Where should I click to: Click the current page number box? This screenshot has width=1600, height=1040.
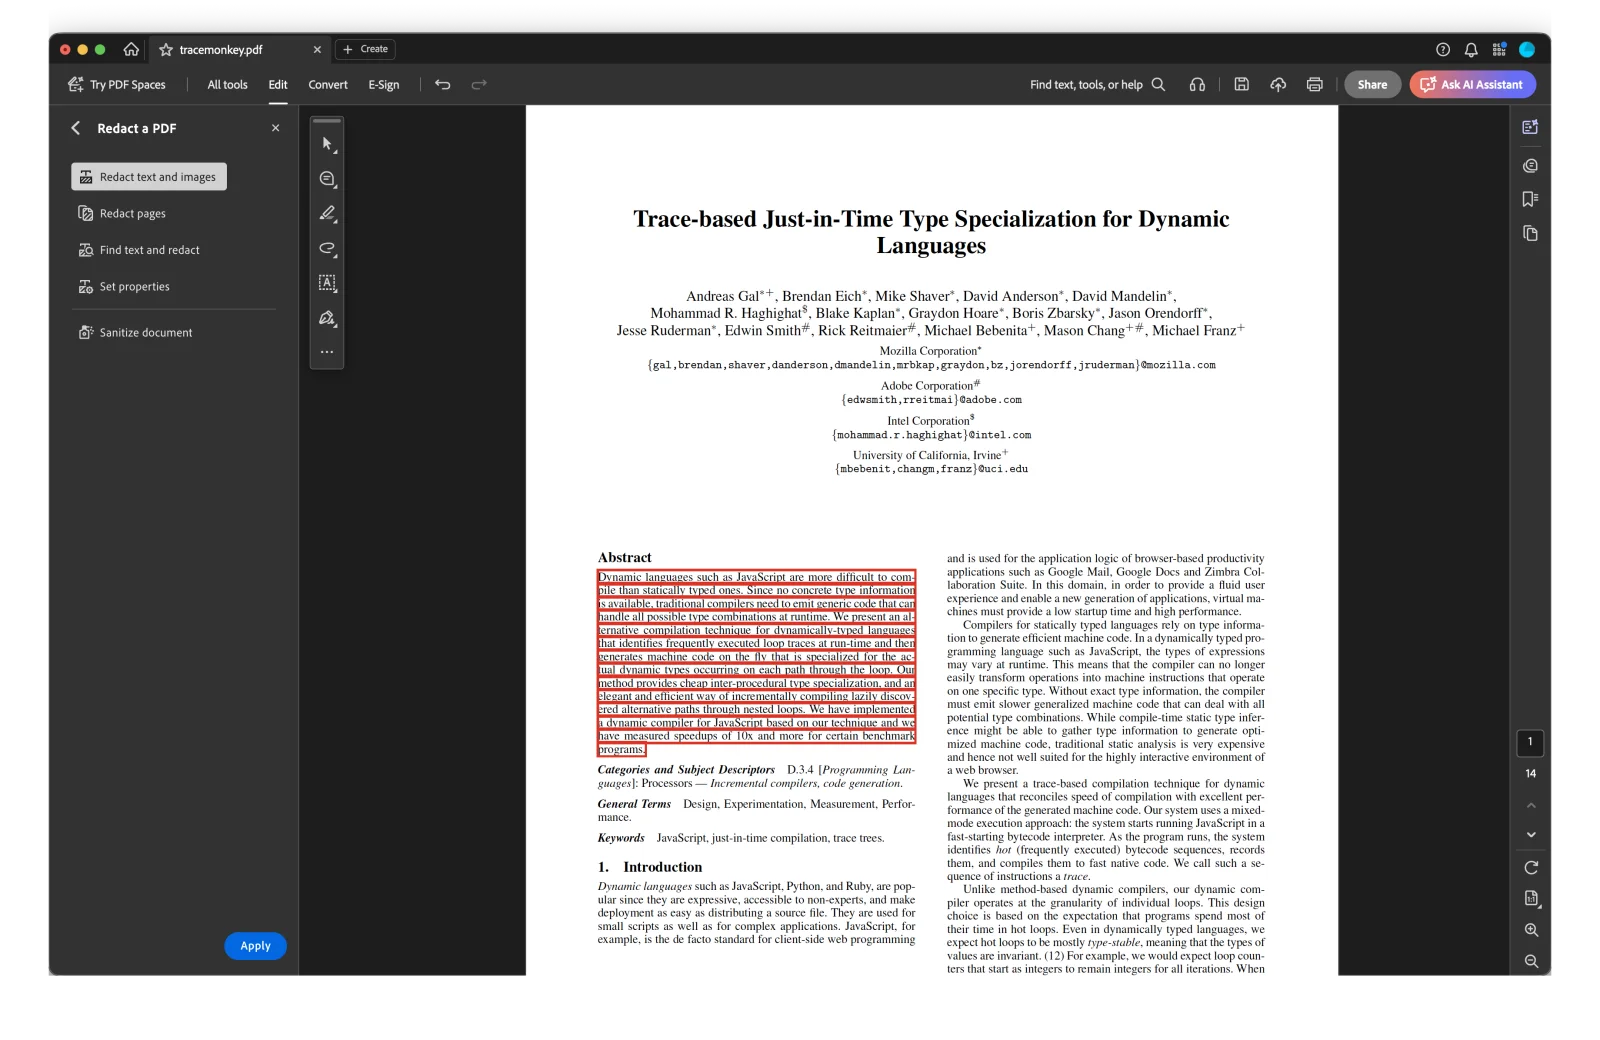1530,742
